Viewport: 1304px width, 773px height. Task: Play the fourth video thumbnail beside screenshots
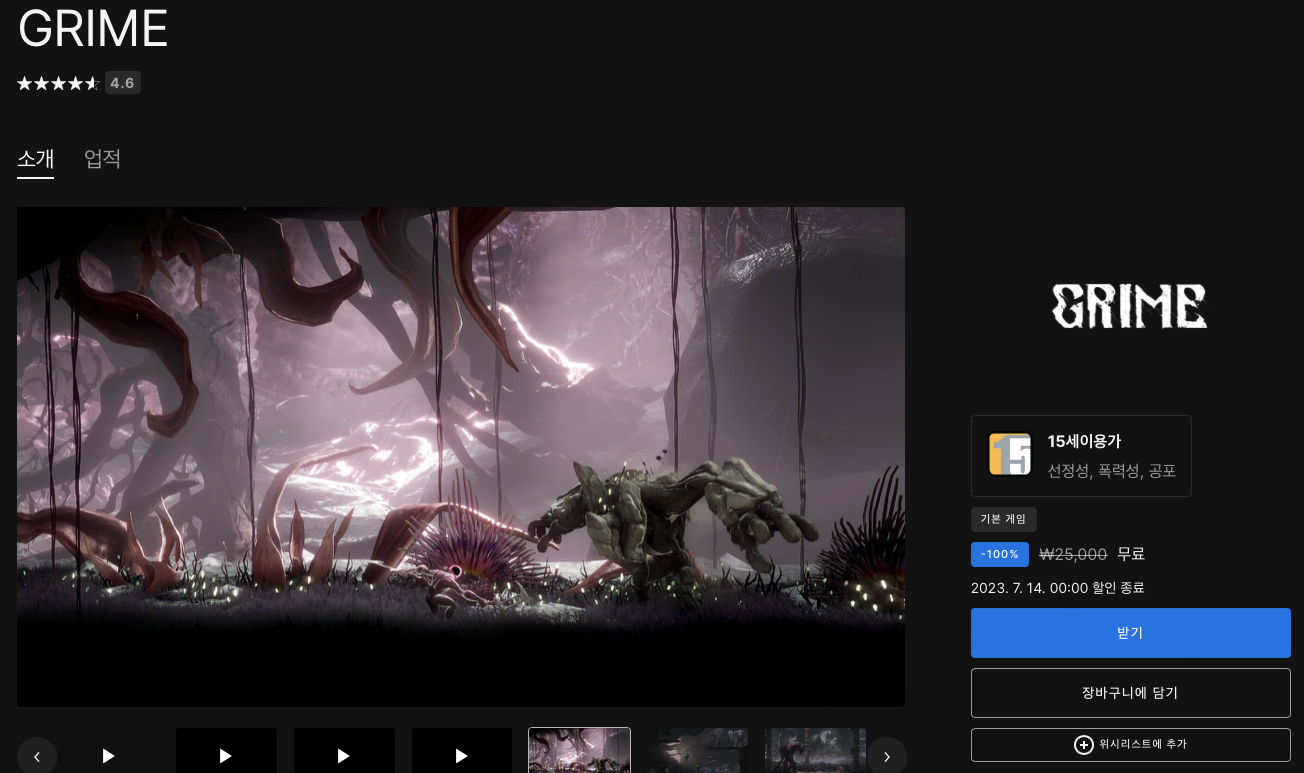pyautogui.click(x=462, y=750)
